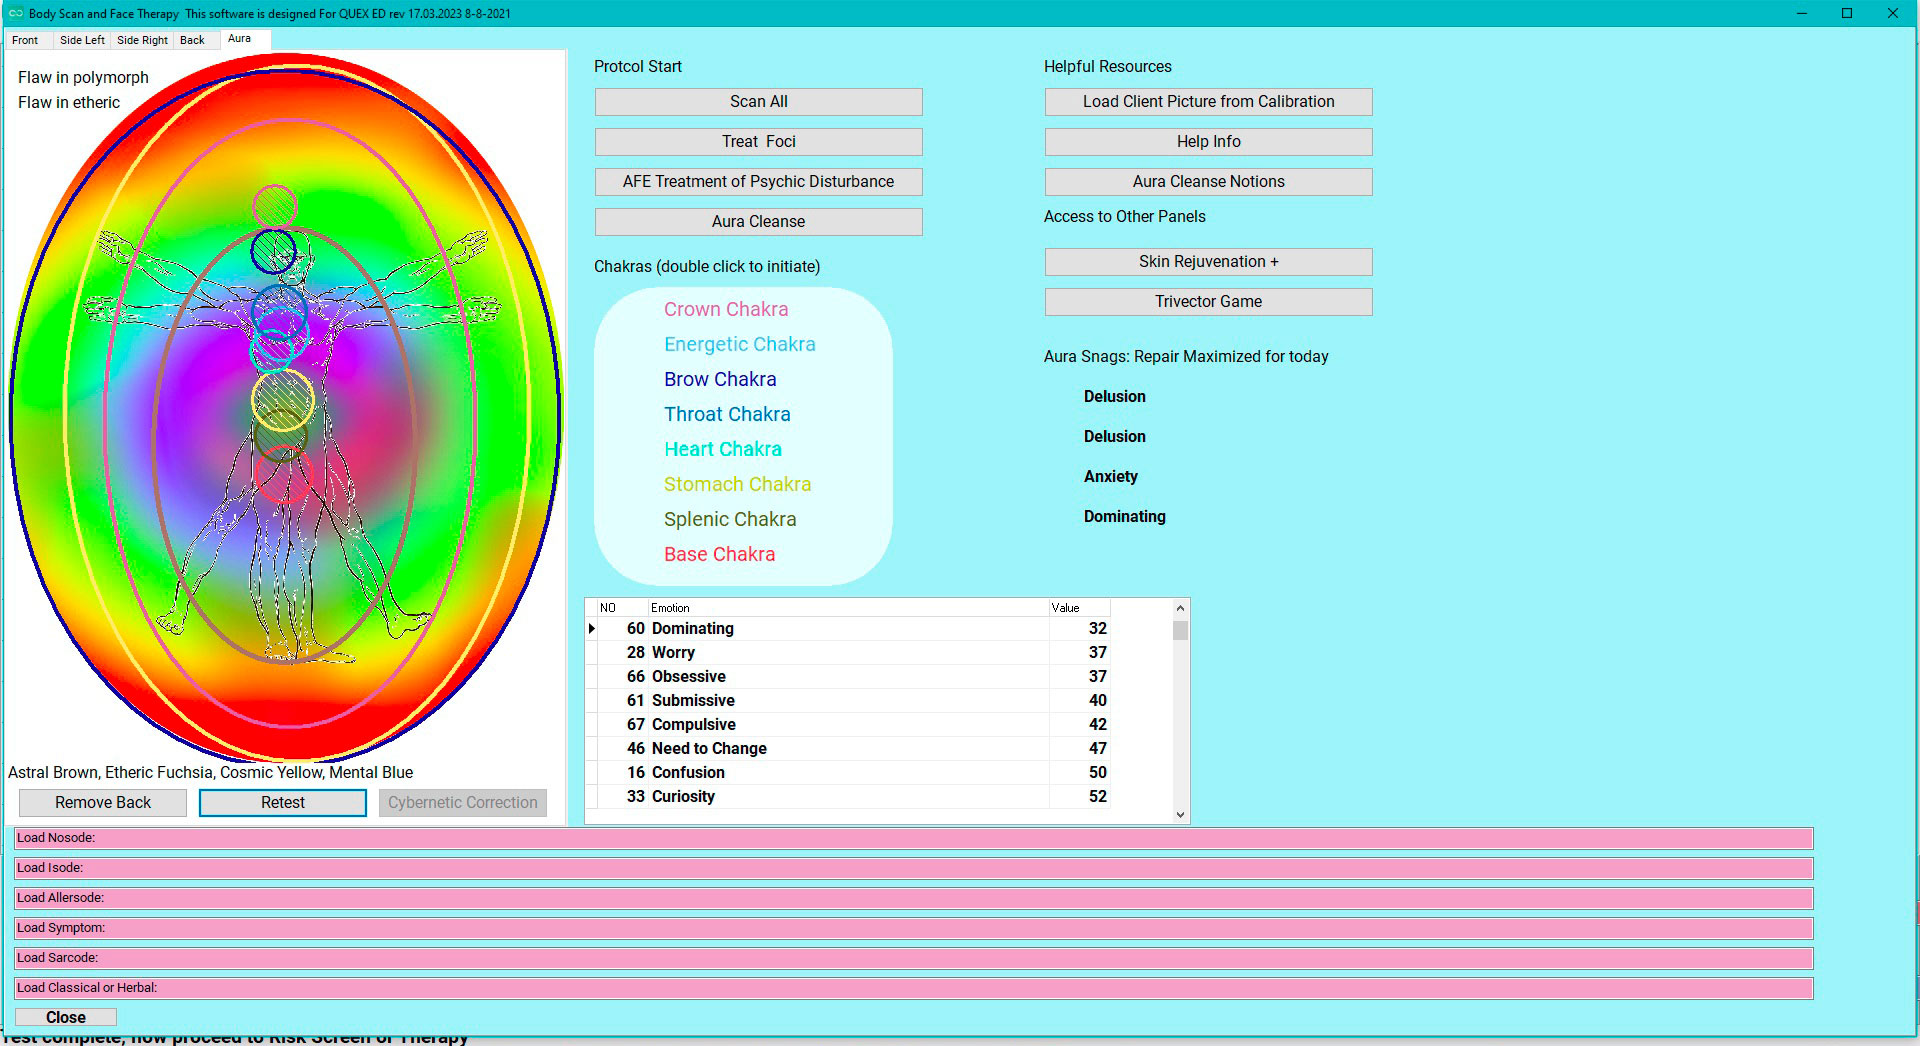Open the Side Left tab
The height and width of the screenshot is (1046, 1920).
(82, 40)
